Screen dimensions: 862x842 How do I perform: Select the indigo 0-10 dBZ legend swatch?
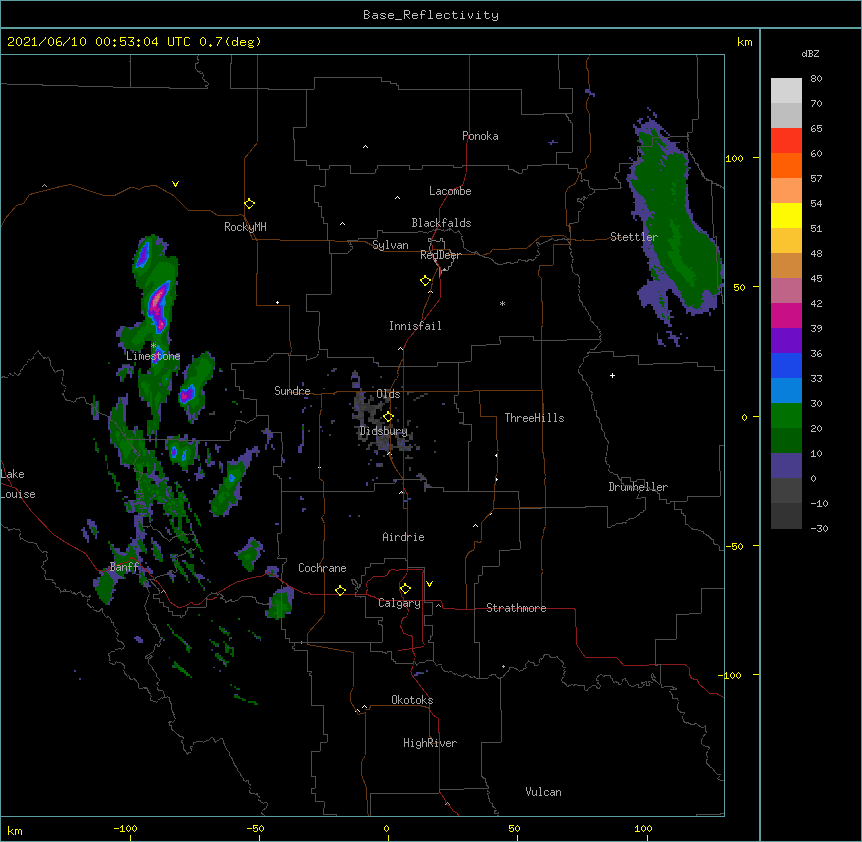[786, 466]
